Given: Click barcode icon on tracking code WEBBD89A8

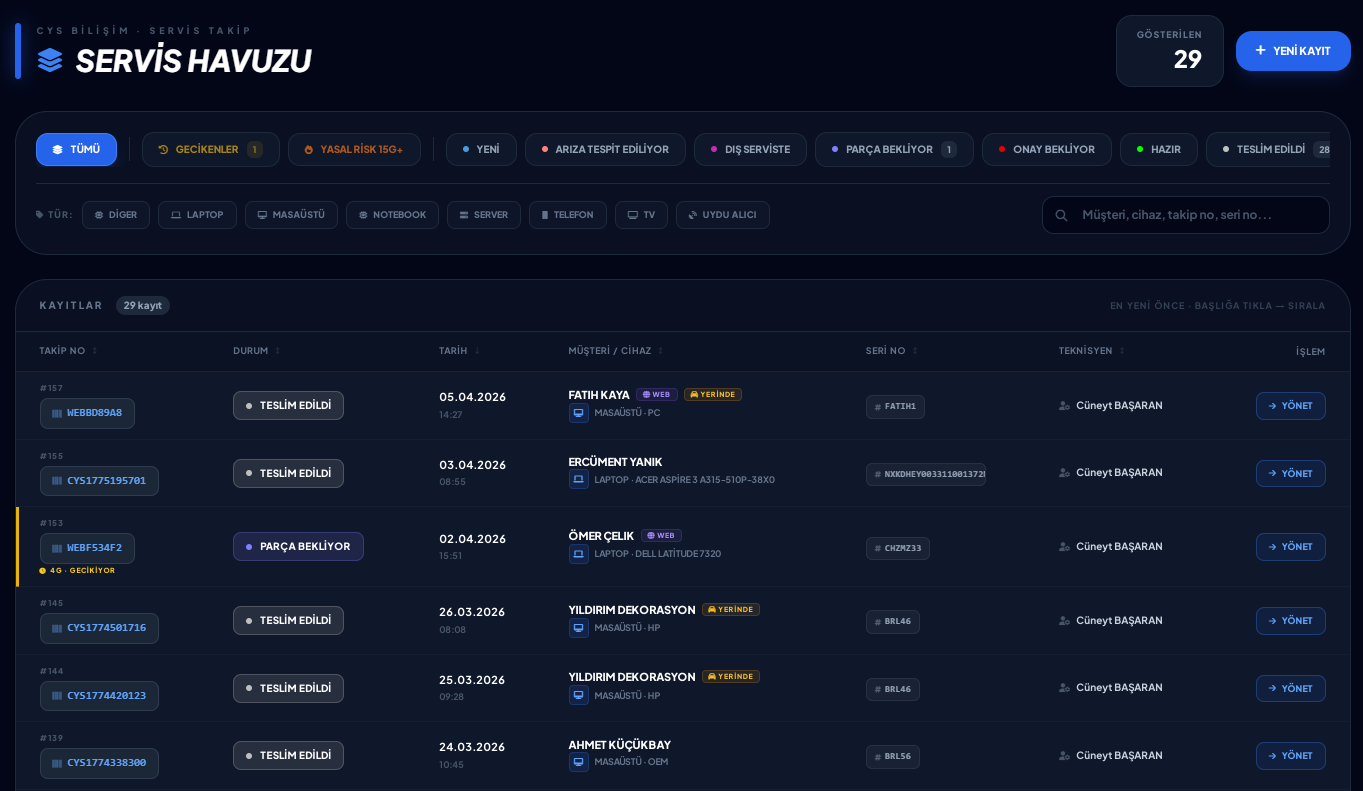Looking at the screenshot, I should (57, 413).
